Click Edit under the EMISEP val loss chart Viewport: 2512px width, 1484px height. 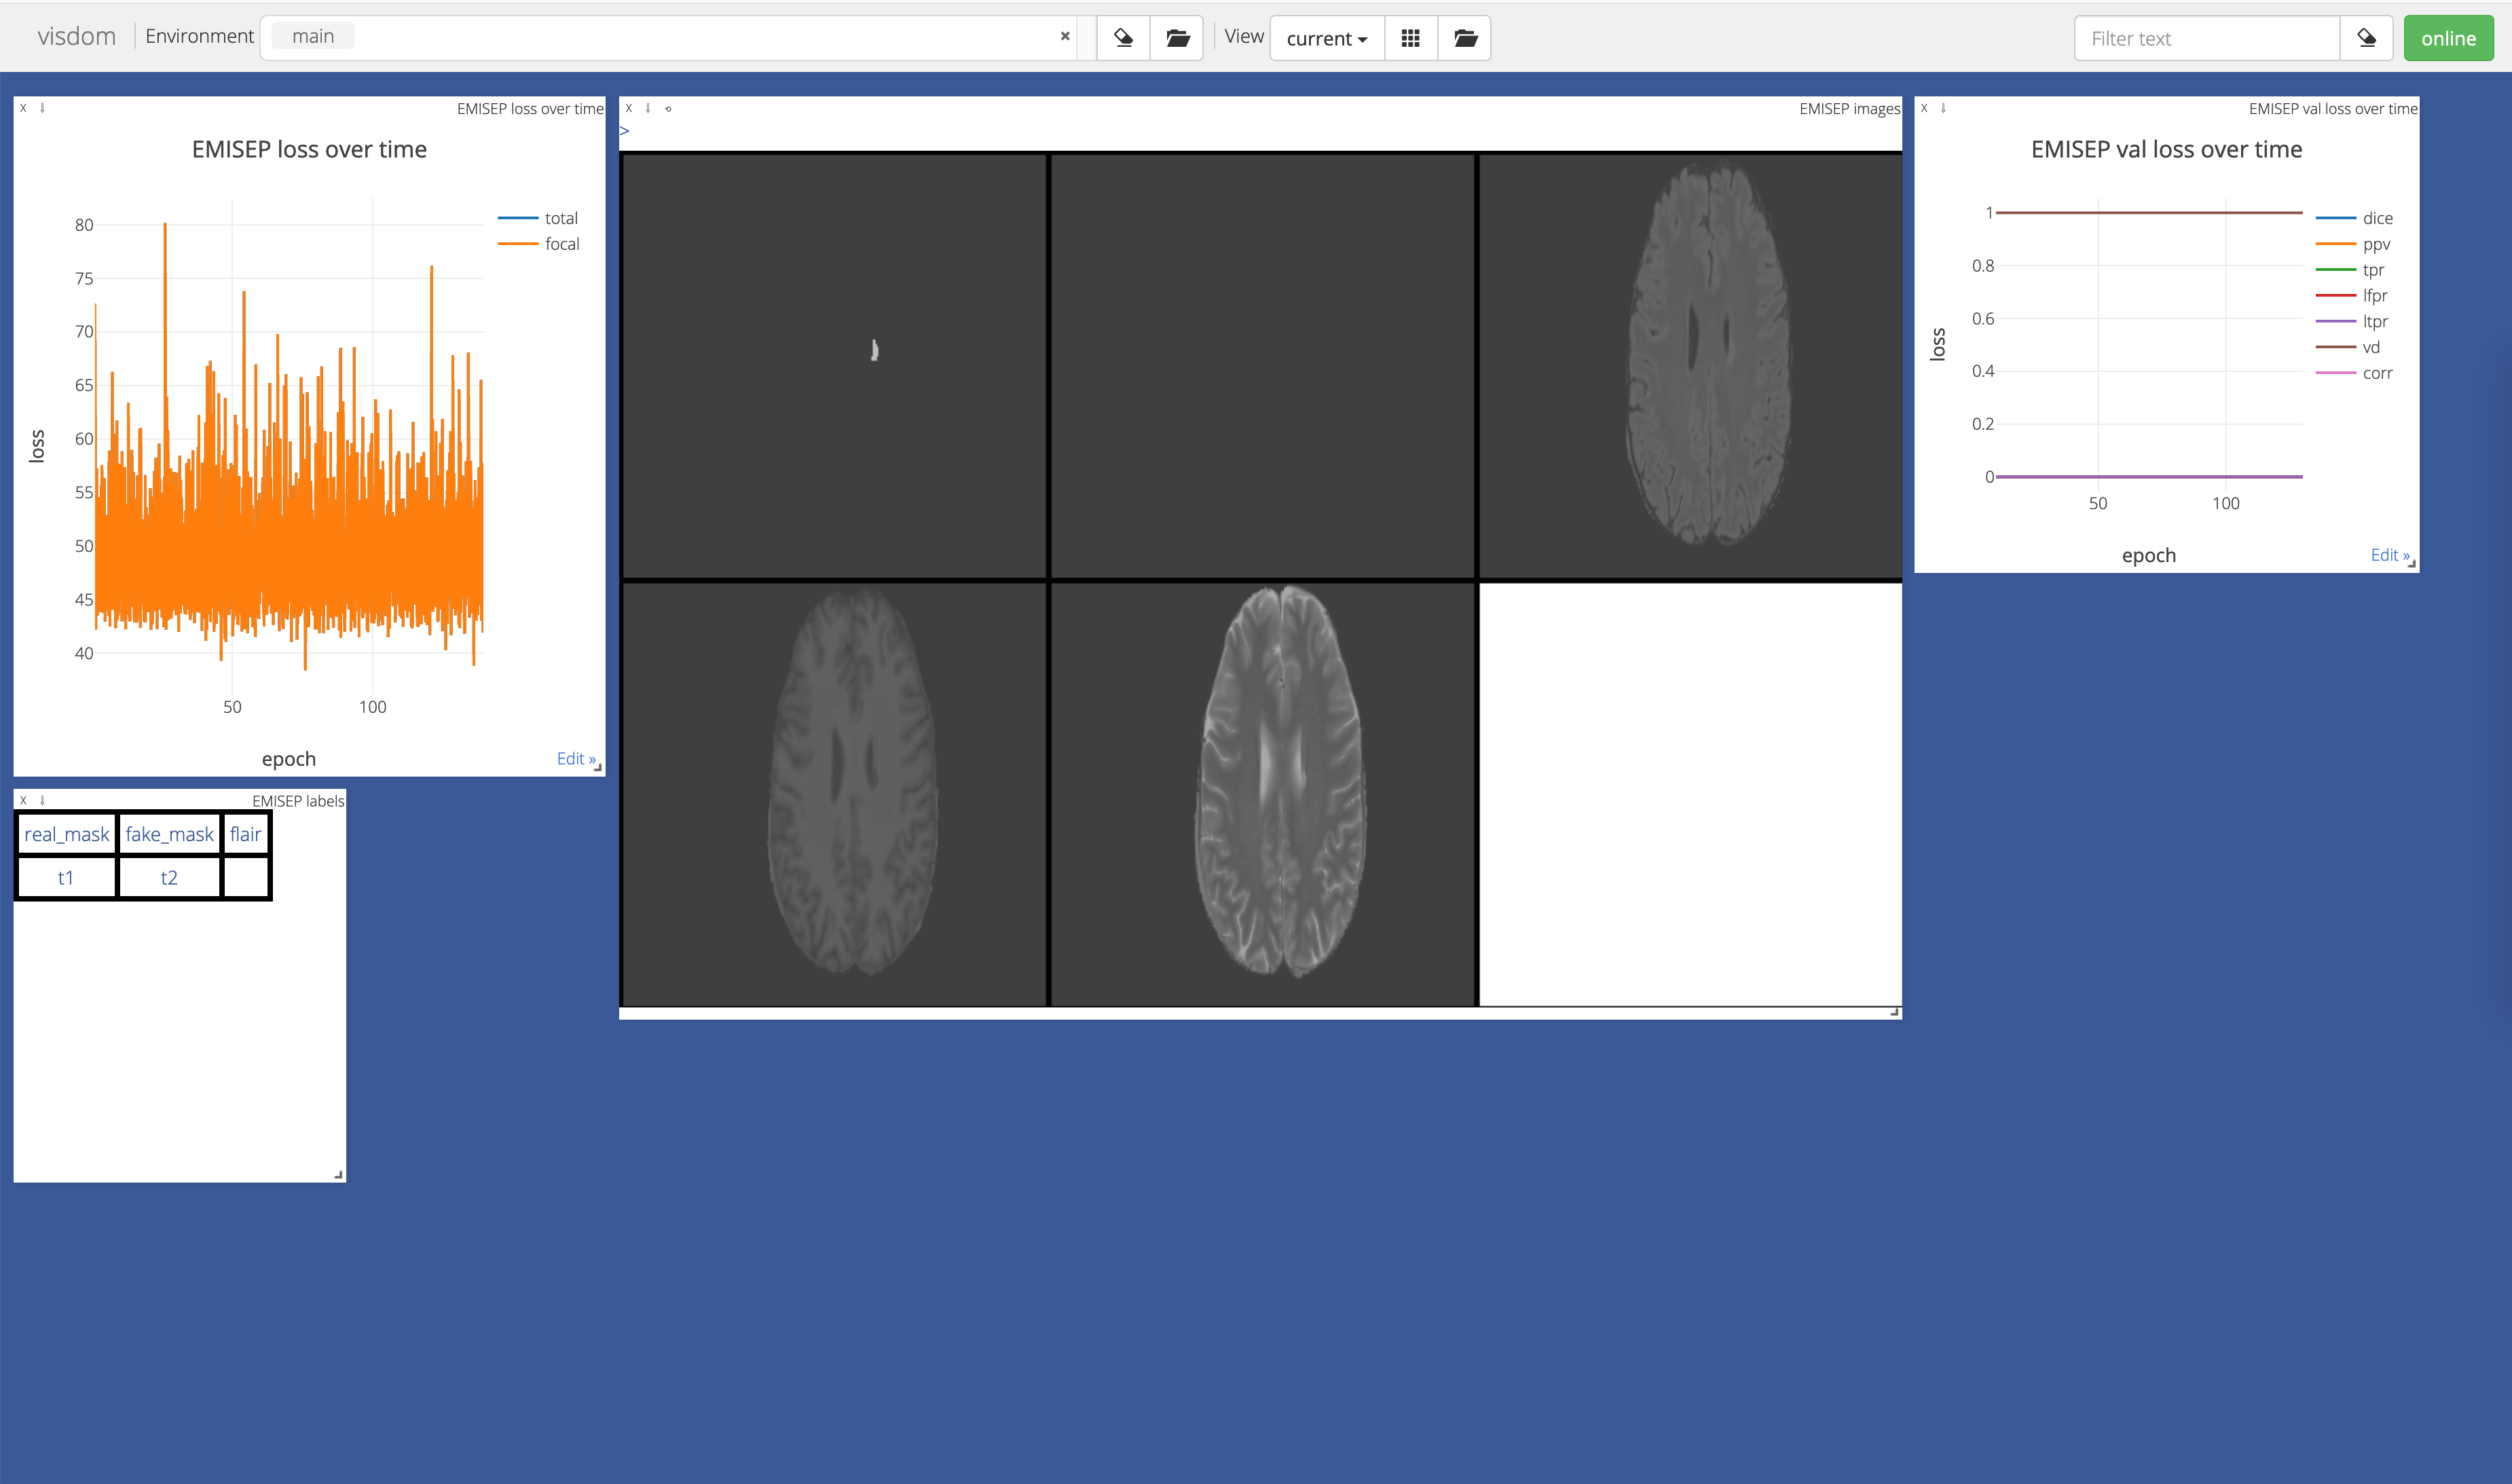click(2387, 554)
